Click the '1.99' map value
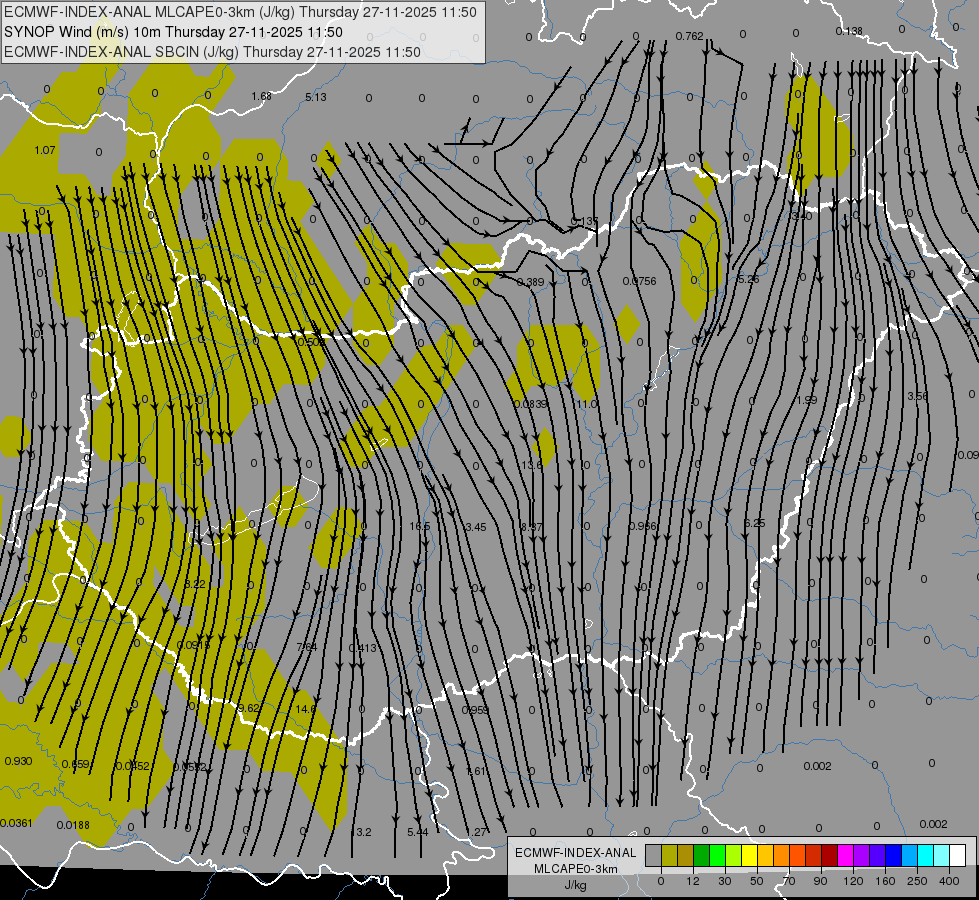 coord(807,400)
